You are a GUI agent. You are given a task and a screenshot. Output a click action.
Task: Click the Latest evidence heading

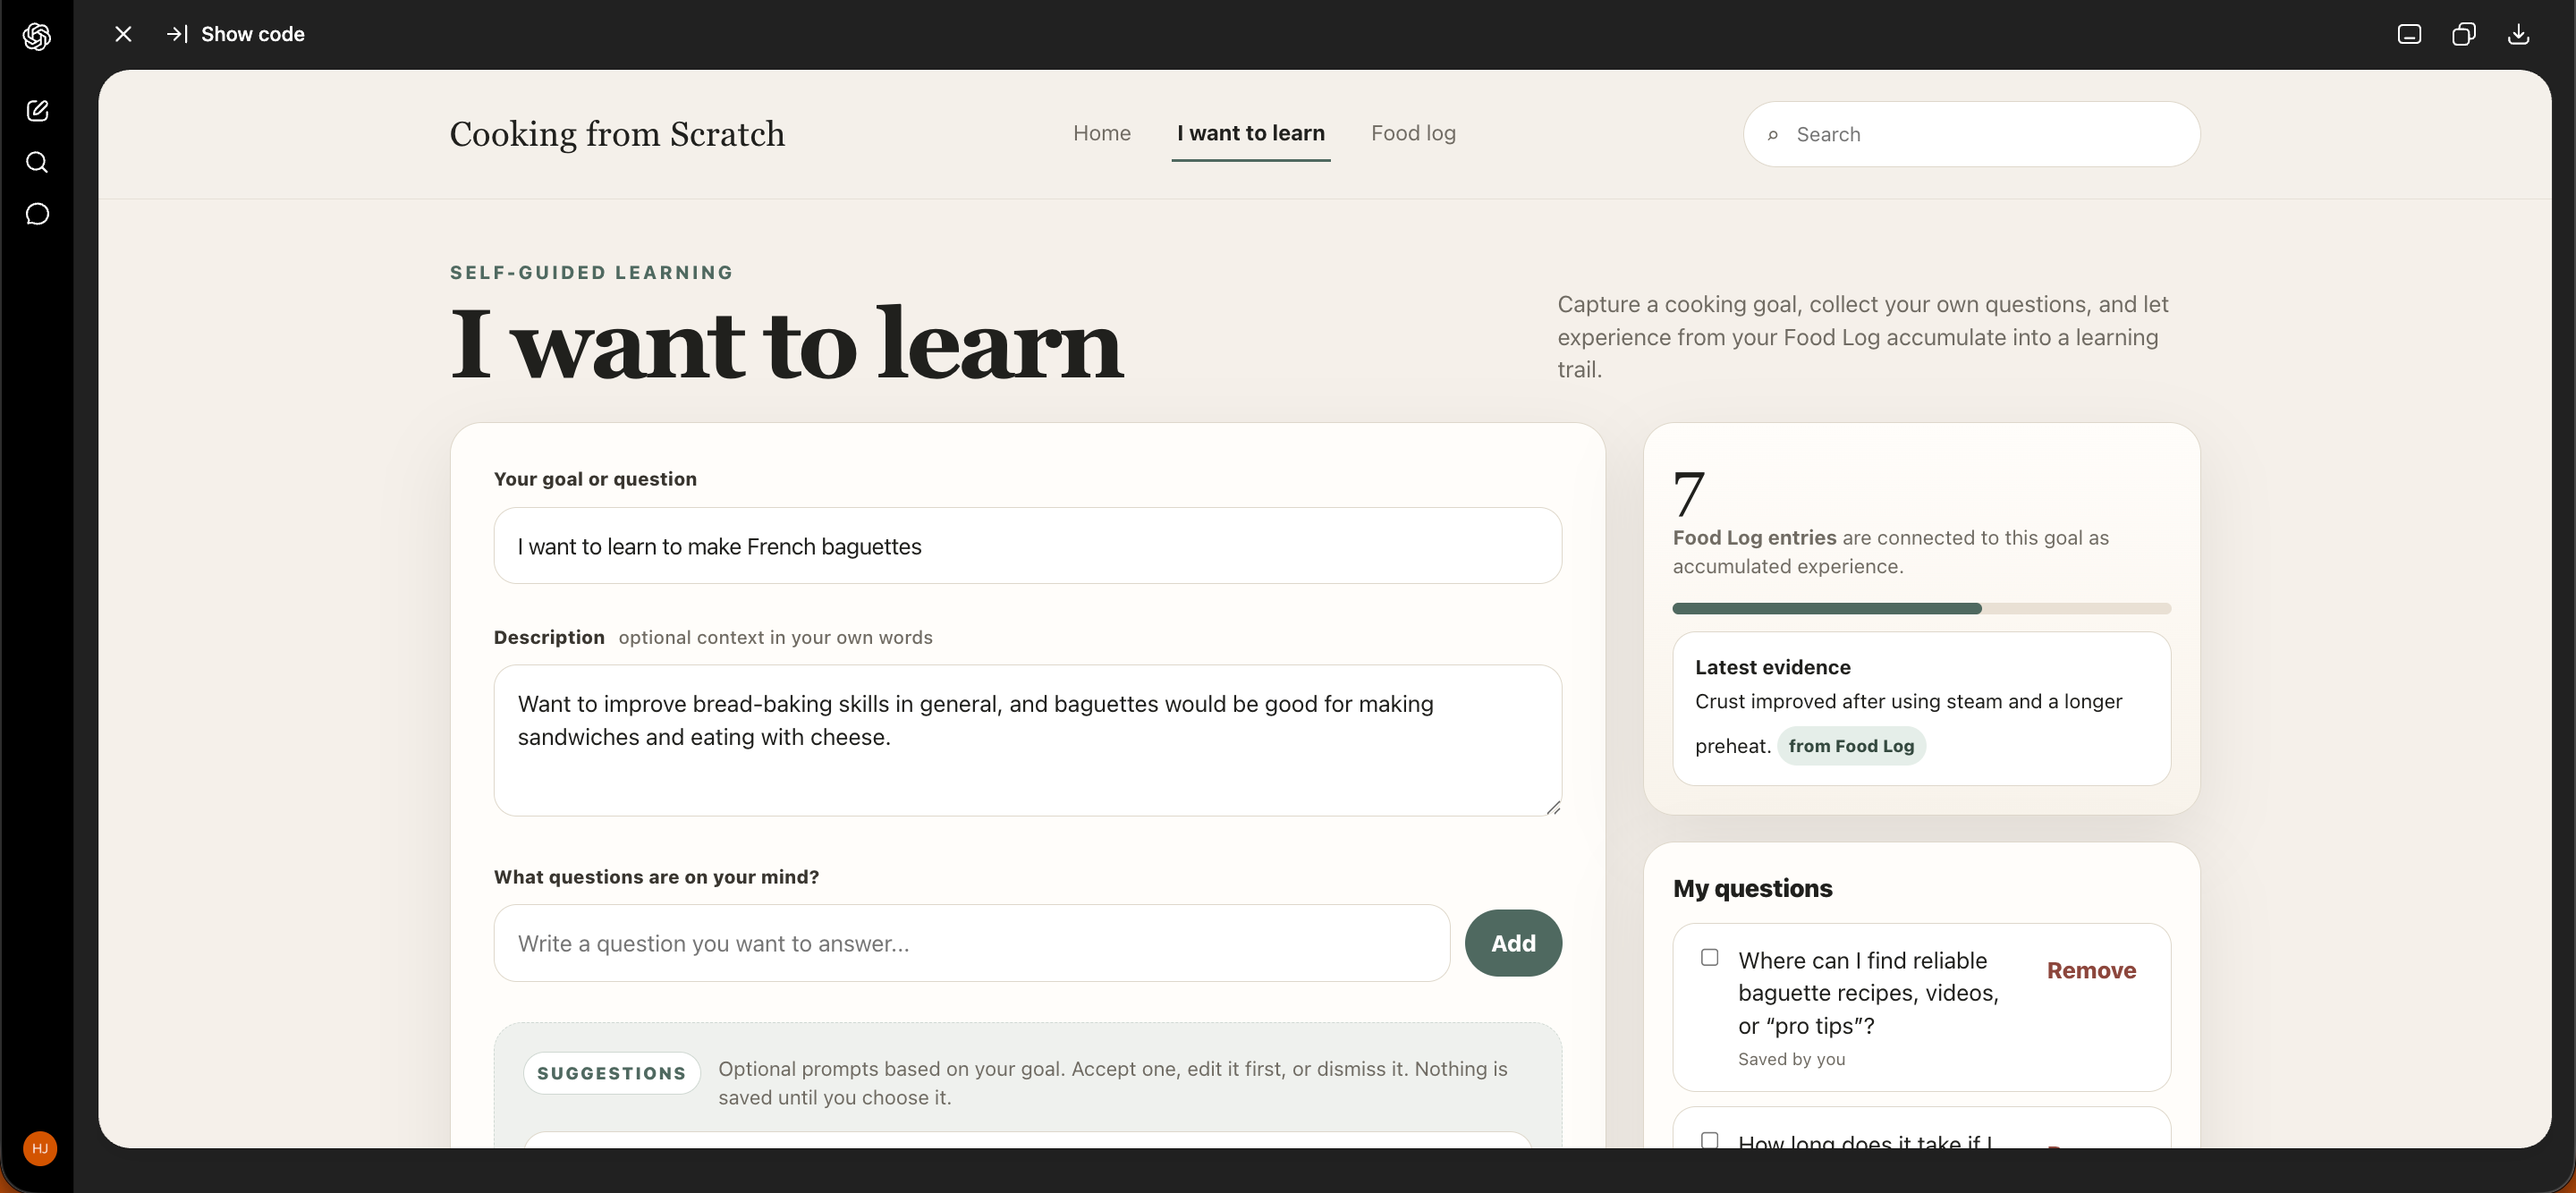coord(1772,667)
